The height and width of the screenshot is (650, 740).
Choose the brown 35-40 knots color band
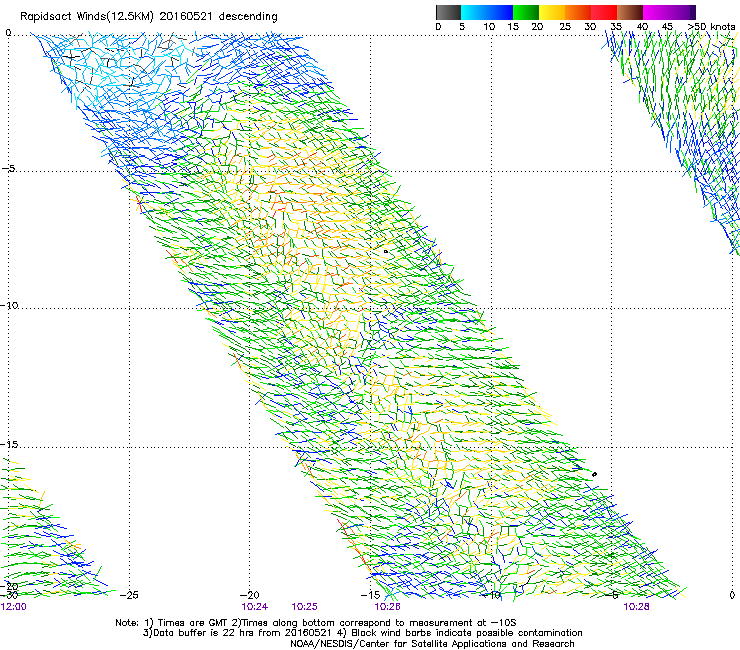[630, 12]
